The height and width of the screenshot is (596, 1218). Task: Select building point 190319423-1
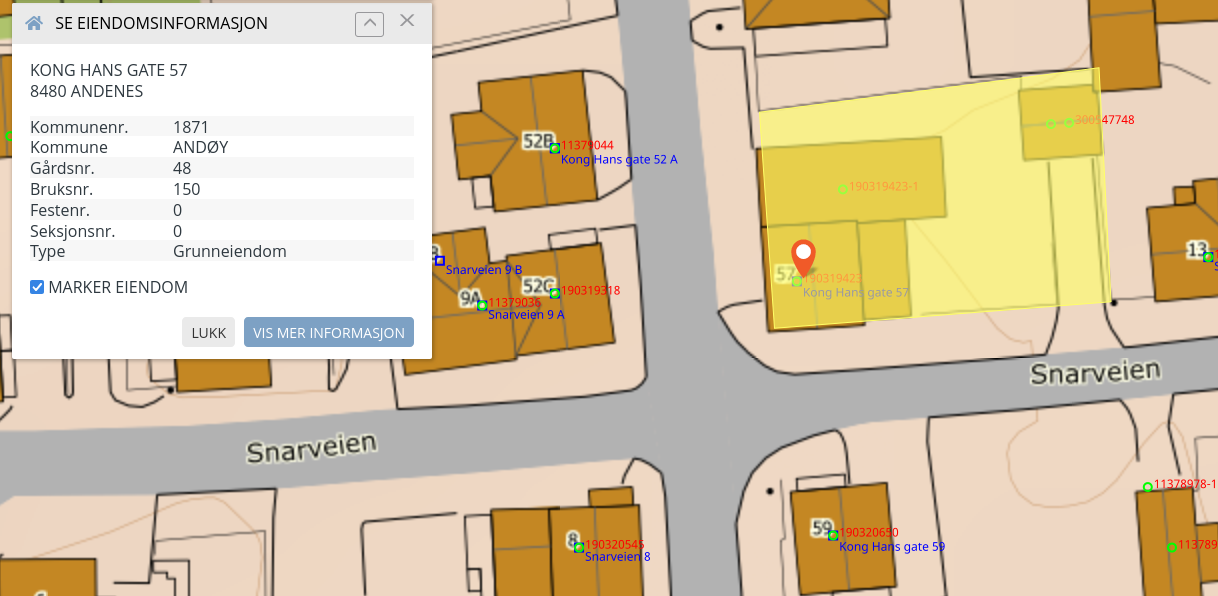tap(843, 189)
